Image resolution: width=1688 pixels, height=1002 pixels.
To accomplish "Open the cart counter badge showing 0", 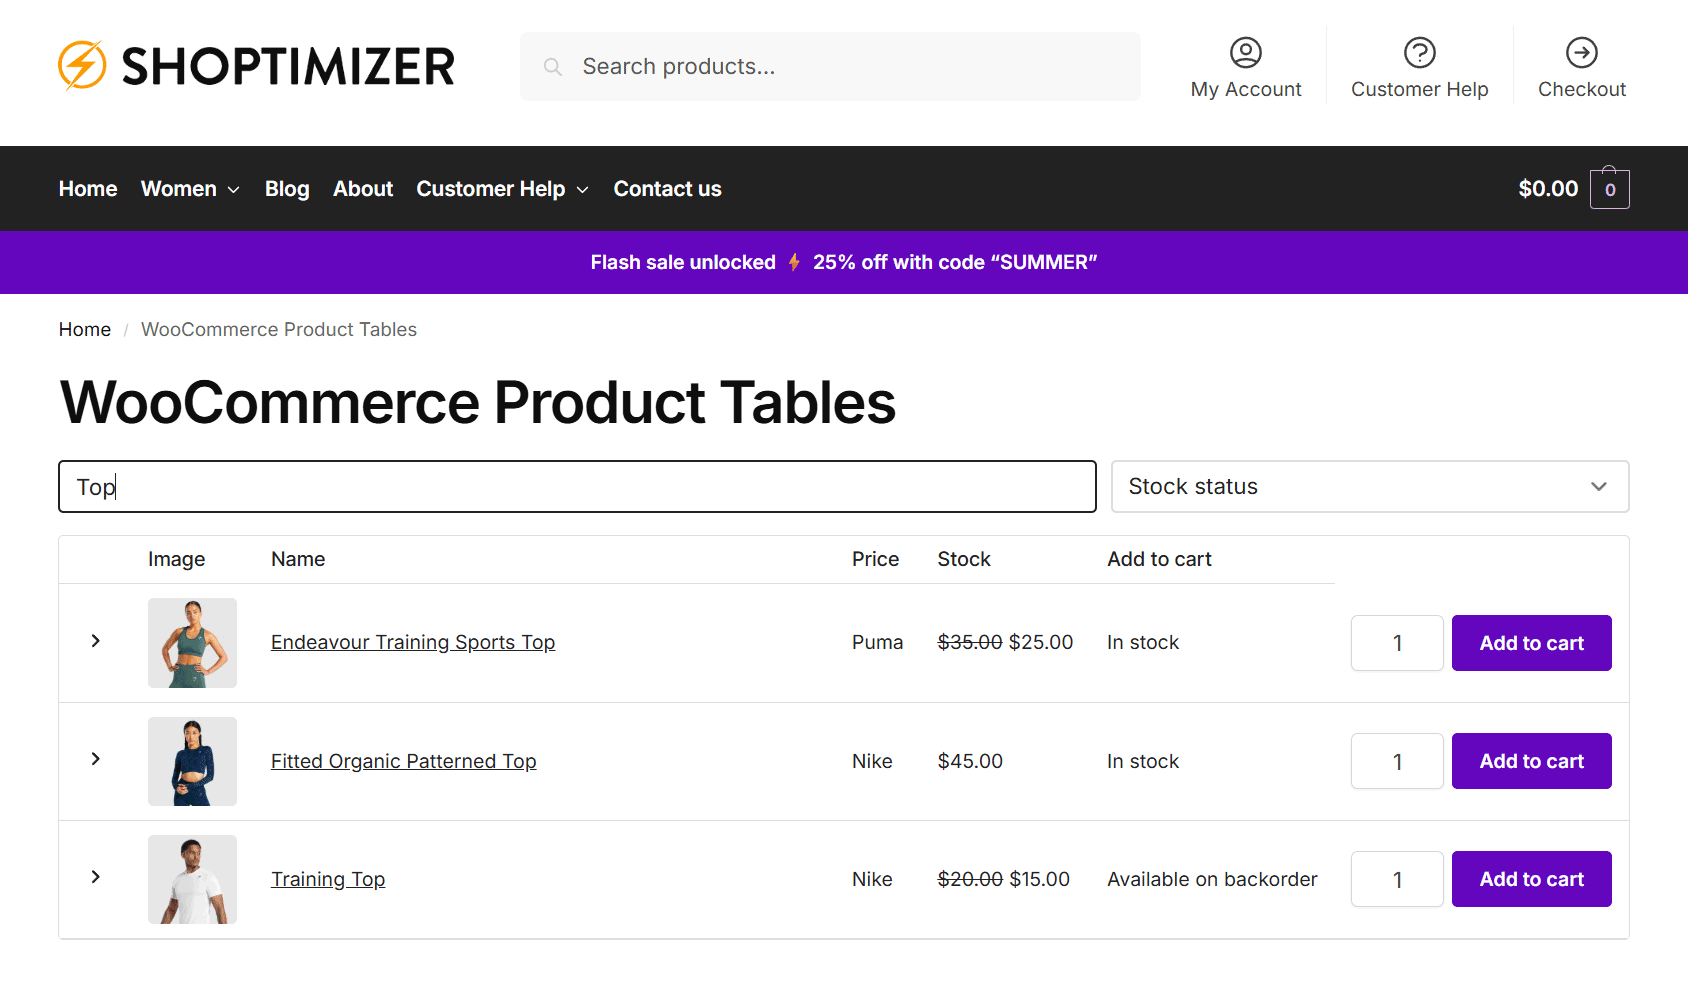I will click(1610, 188).
